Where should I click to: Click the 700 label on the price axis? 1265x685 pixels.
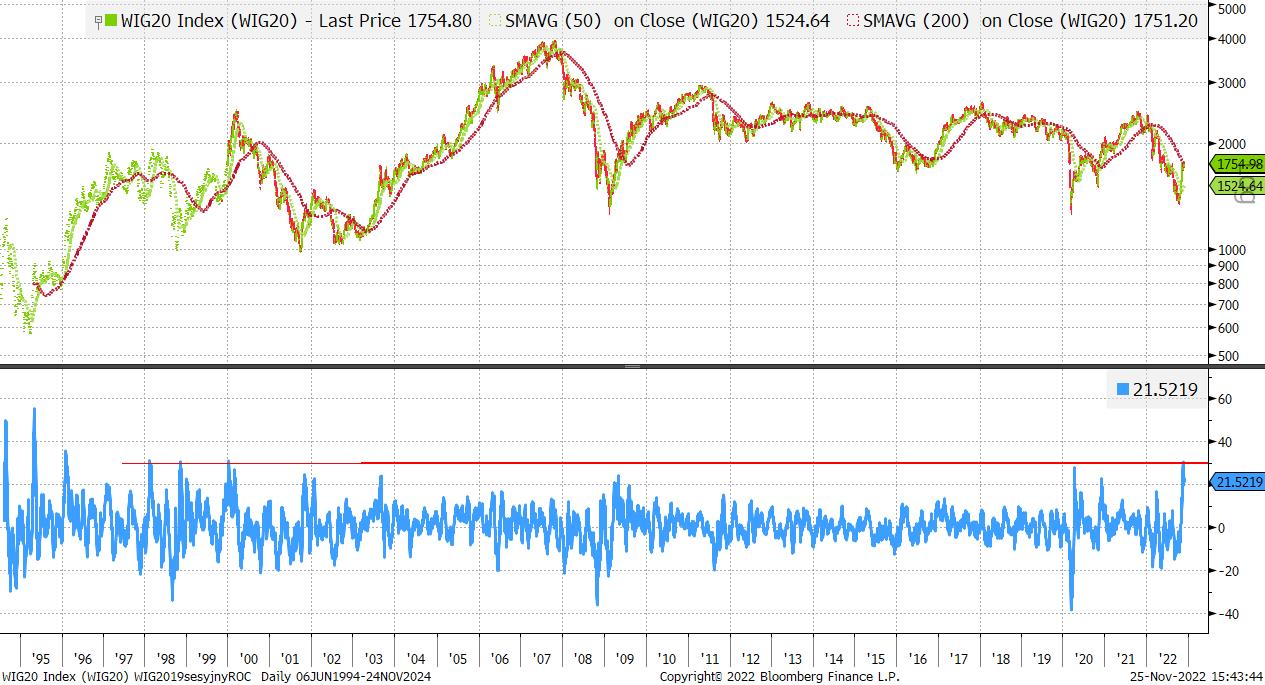pos(1229,304)
